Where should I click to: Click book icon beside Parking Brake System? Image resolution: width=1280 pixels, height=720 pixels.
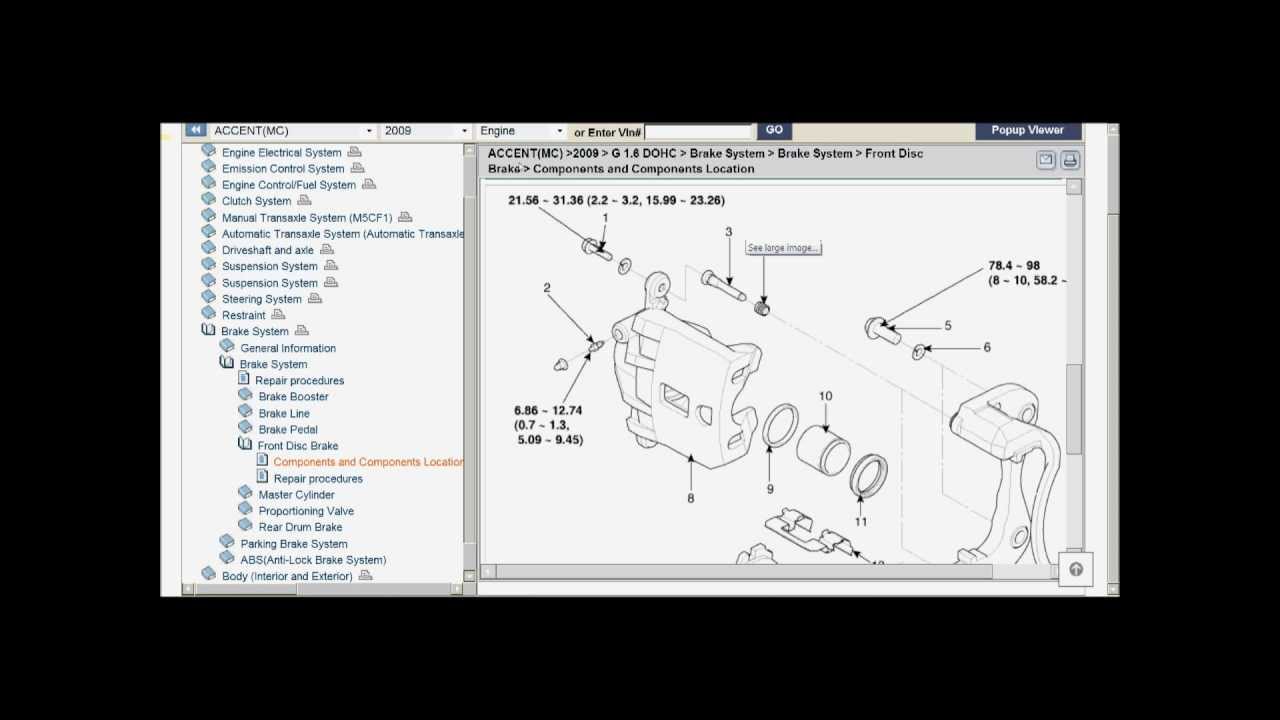pyautogui.click(x=227, y=542)
